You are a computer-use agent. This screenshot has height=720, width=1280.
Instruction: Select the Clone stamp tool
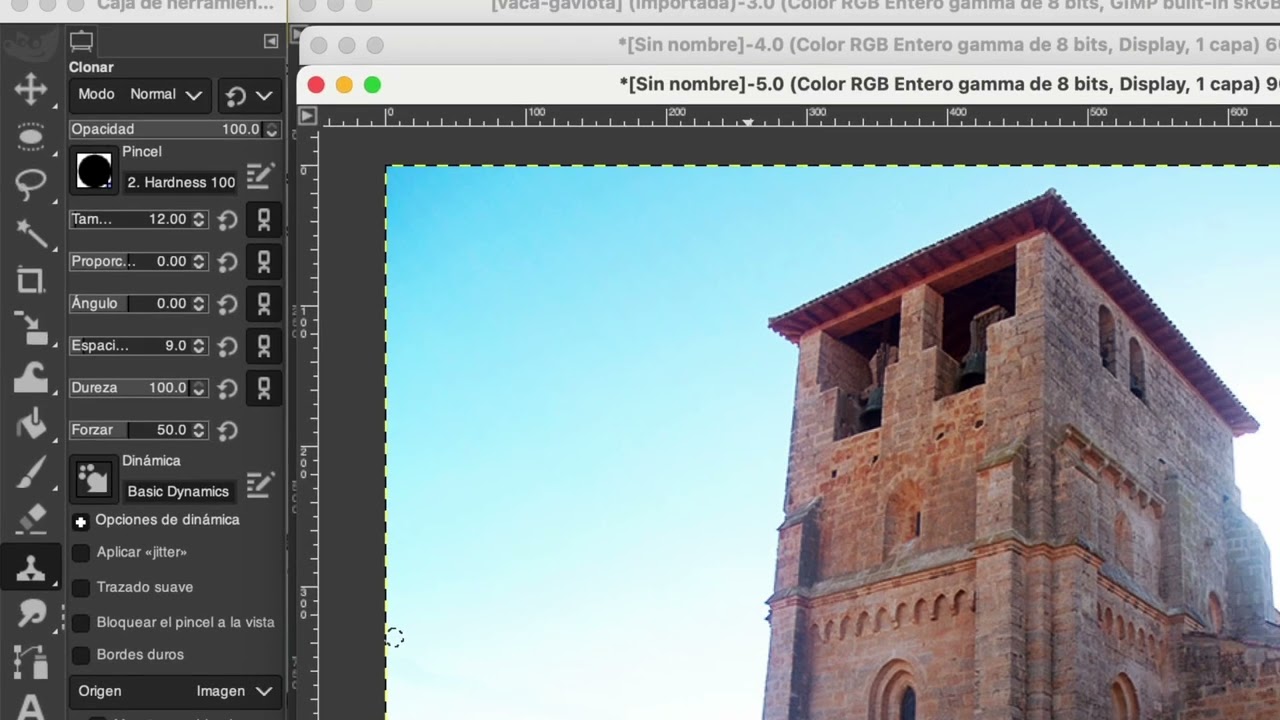(30, 568)
